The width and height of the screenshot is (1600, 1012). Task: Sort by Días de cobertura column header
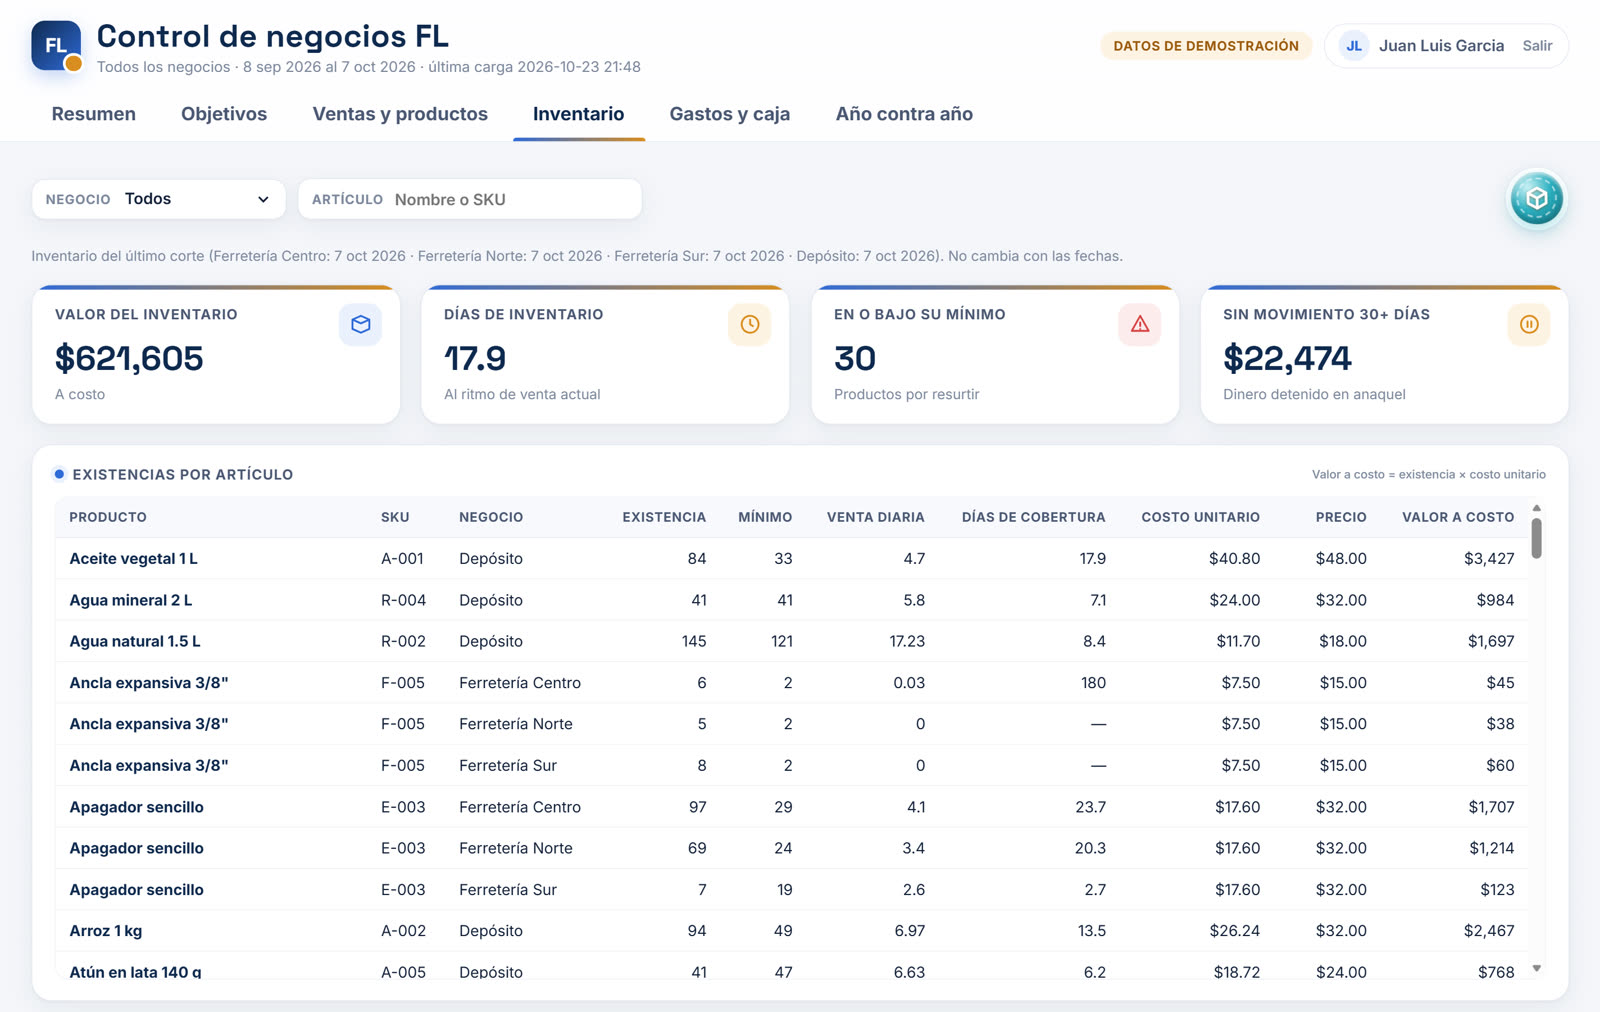pyautogui.click(x=1034, y=517)
